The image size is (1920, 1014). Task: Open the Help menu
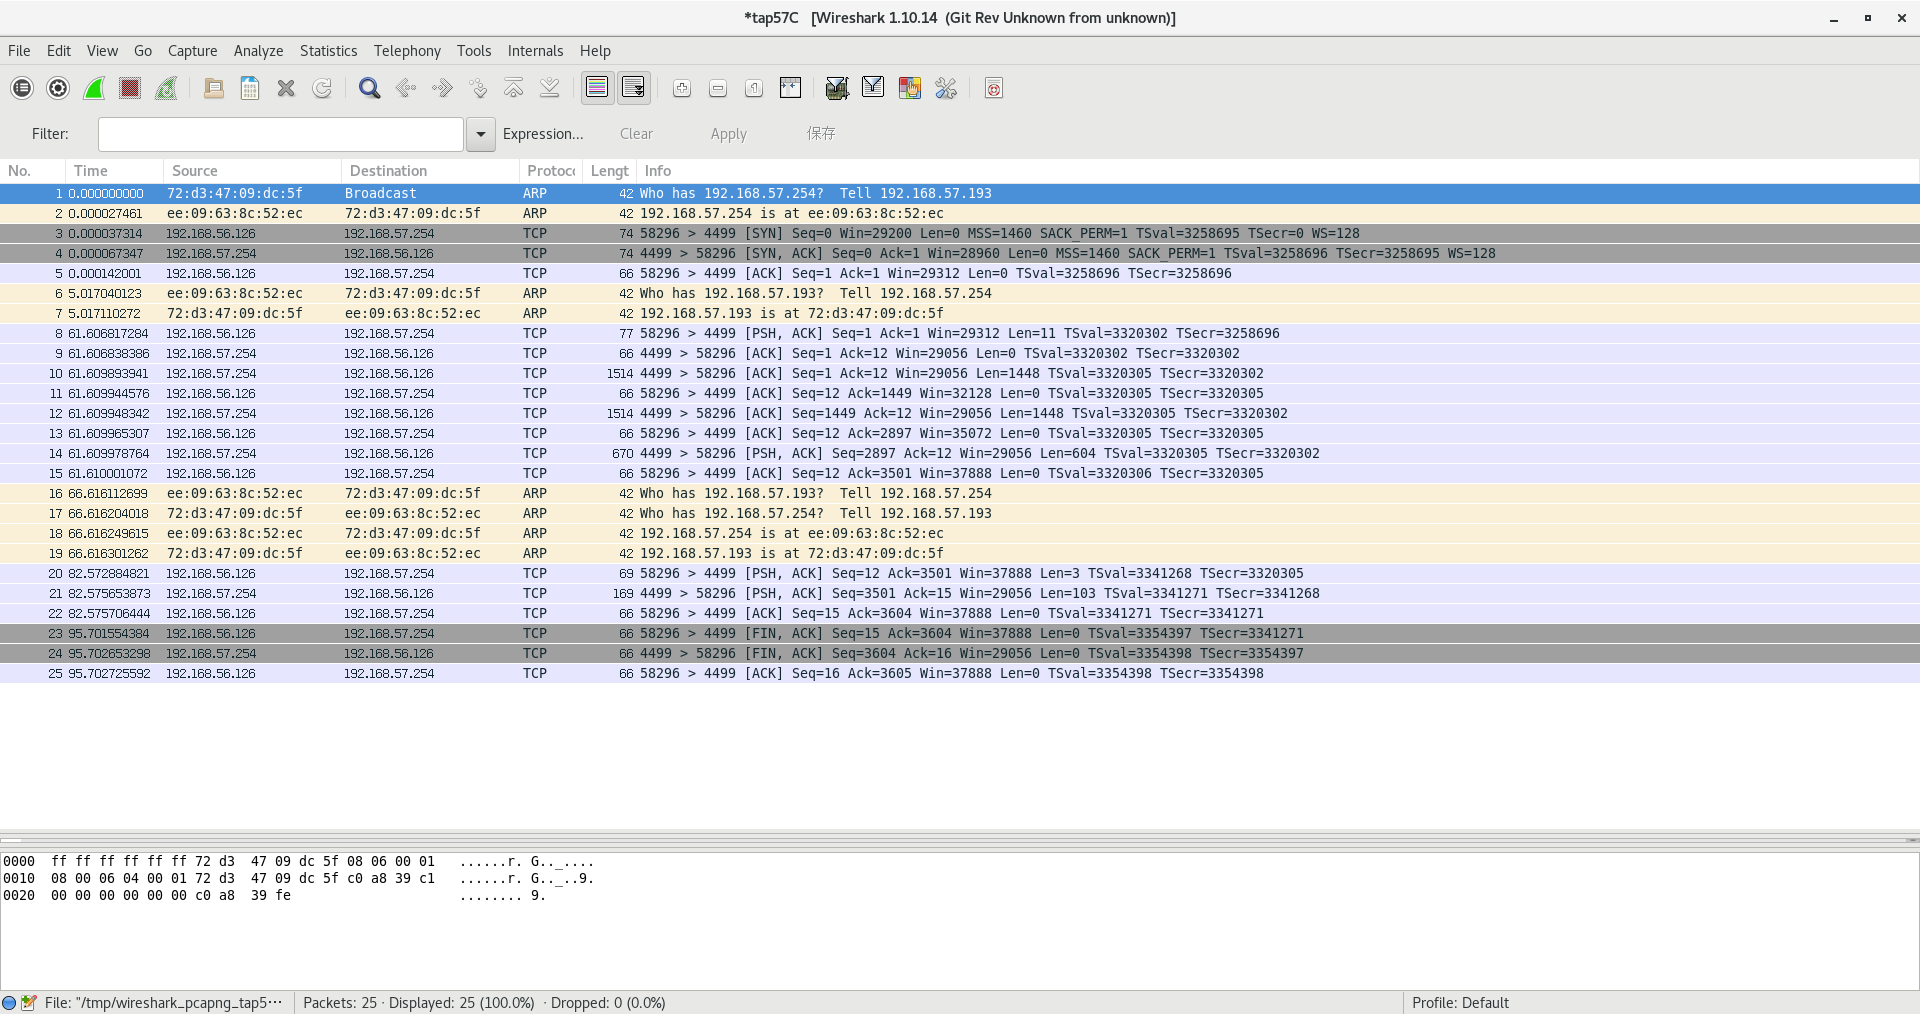tap(595, 51)
